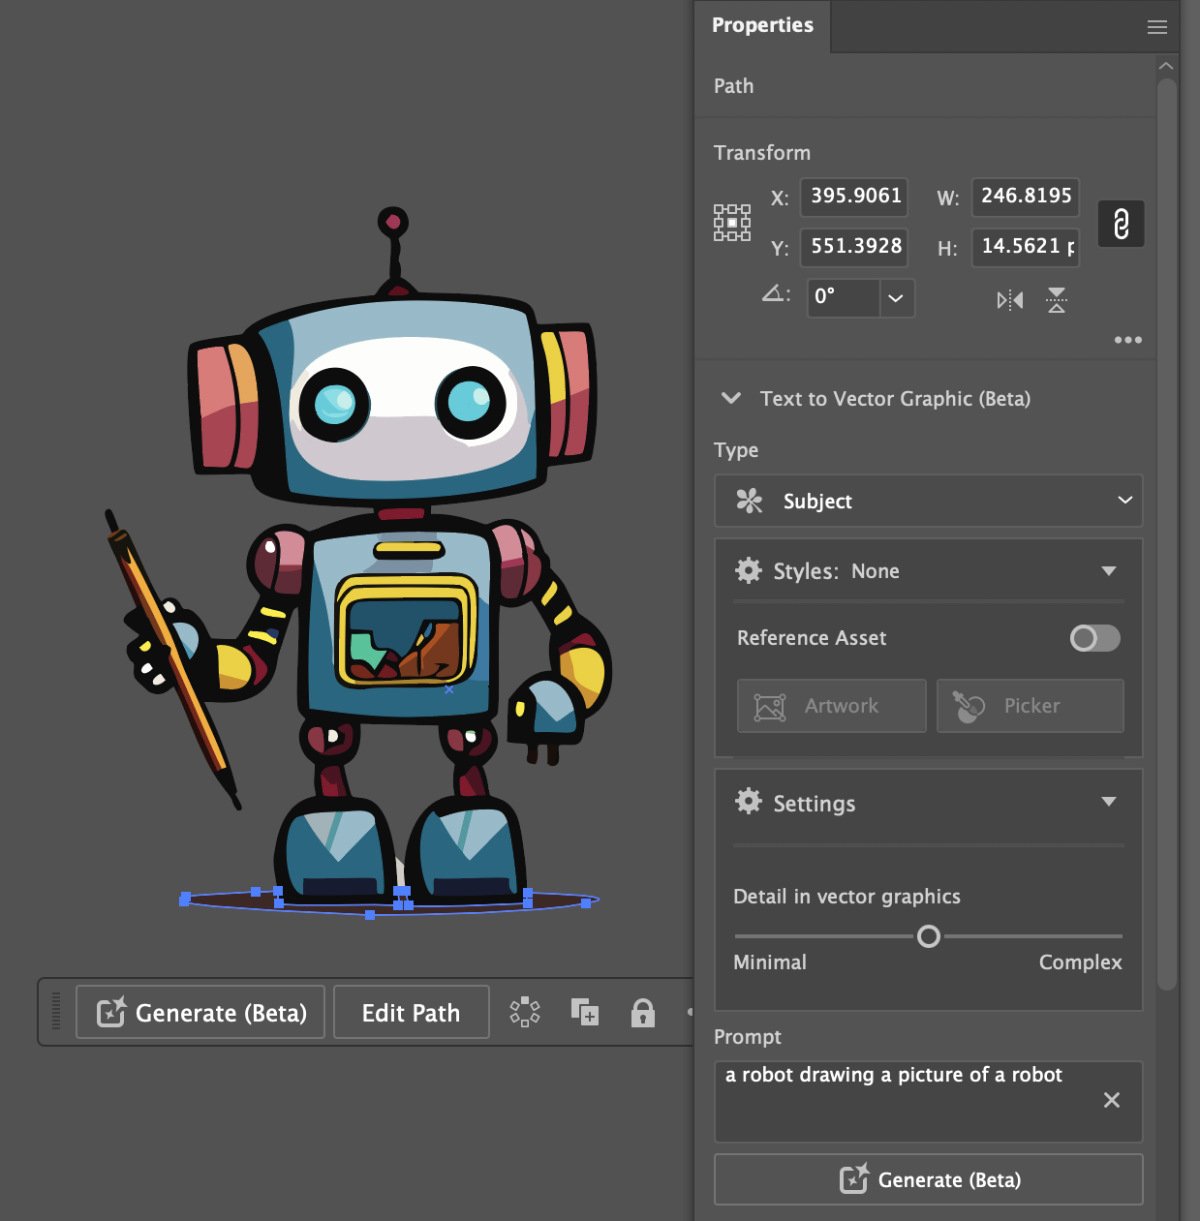The image size is (1200, 1221).
Task: Click the Styles gear icon
Action: click(747, 570)
